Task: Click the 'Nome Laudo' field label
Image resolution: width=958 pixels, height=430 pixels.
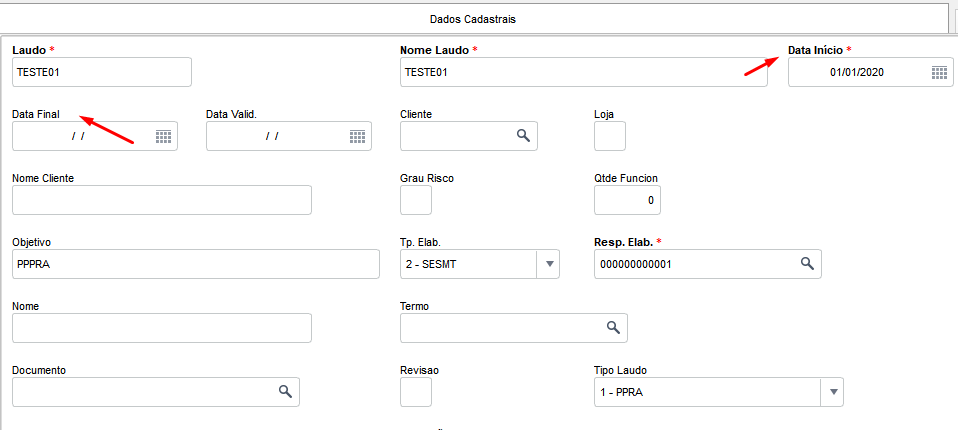Action: click(x=434, y=49)
